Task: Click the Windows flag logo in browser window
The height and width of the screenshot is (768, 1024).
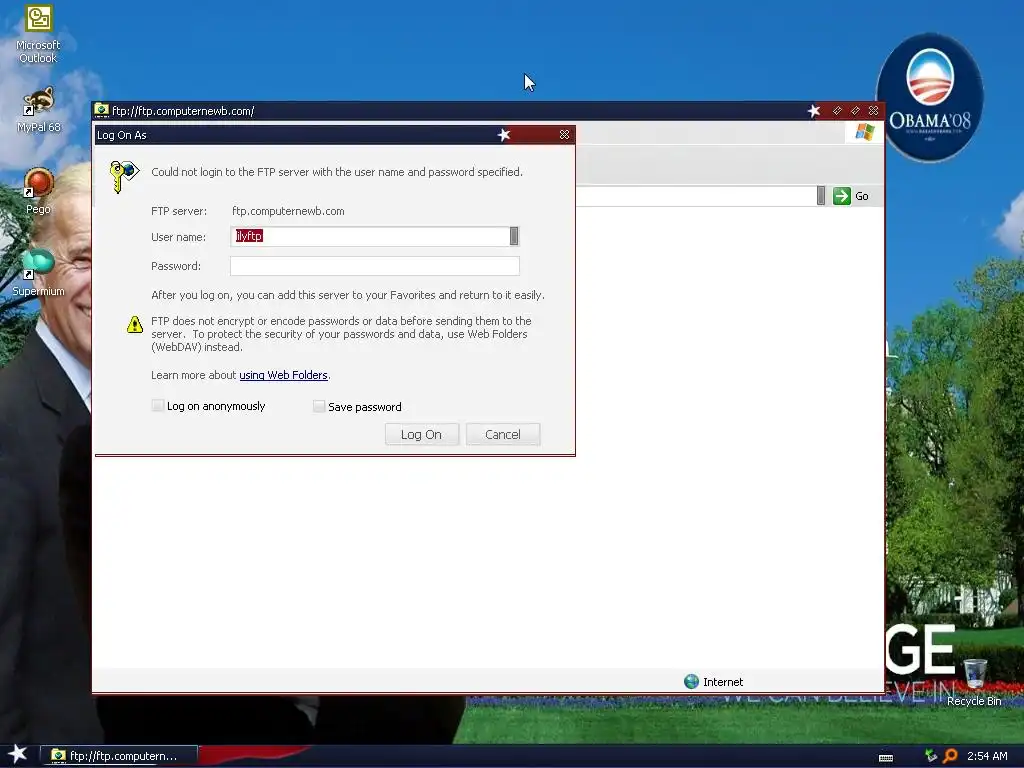Action: (865, 132)
